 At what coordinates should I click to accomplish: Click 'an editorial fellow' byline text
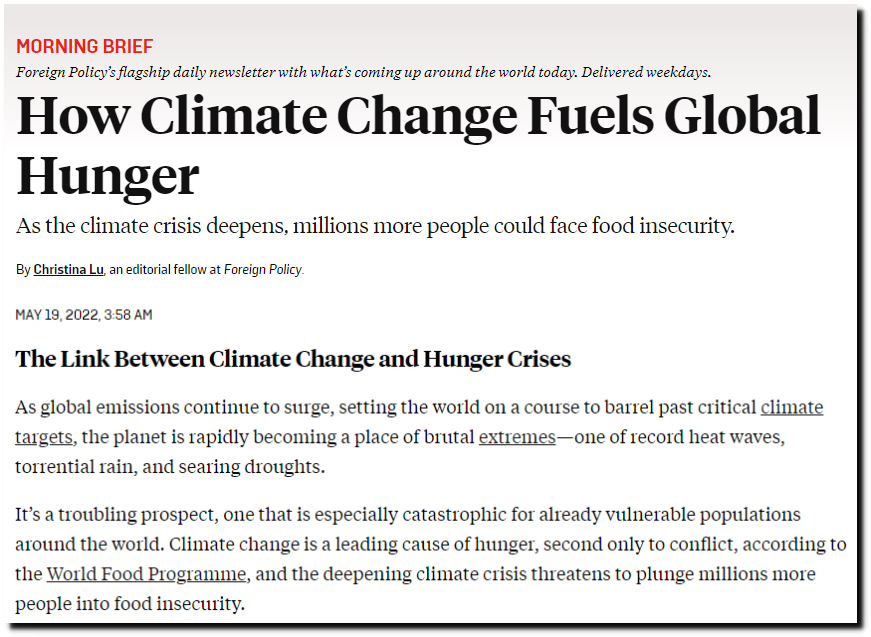click(x=158, y=270)
